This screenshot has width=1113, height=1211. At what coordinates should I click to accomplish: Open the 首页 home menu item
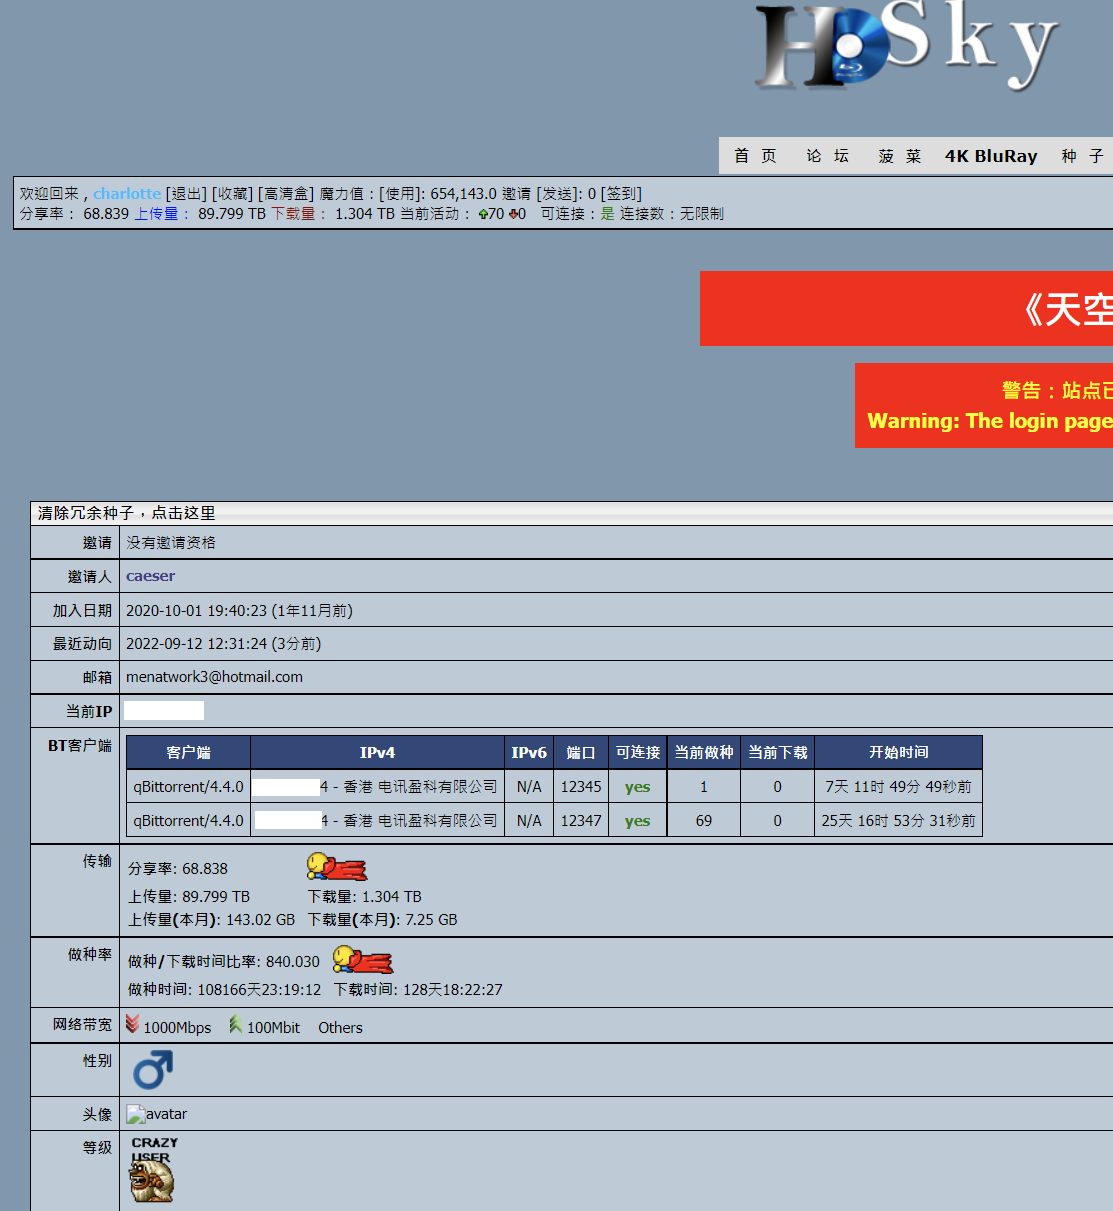[x=755, y=156]
